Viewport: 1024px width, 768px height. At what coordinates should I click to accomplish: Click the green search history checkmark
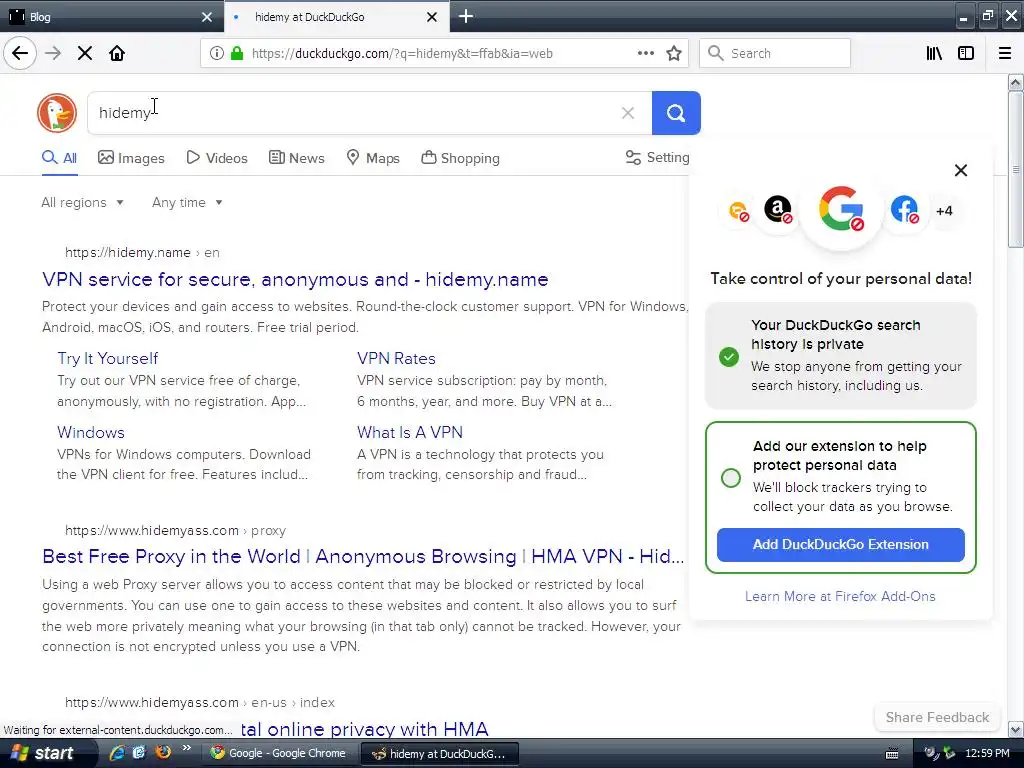click(x=729, y=357)
